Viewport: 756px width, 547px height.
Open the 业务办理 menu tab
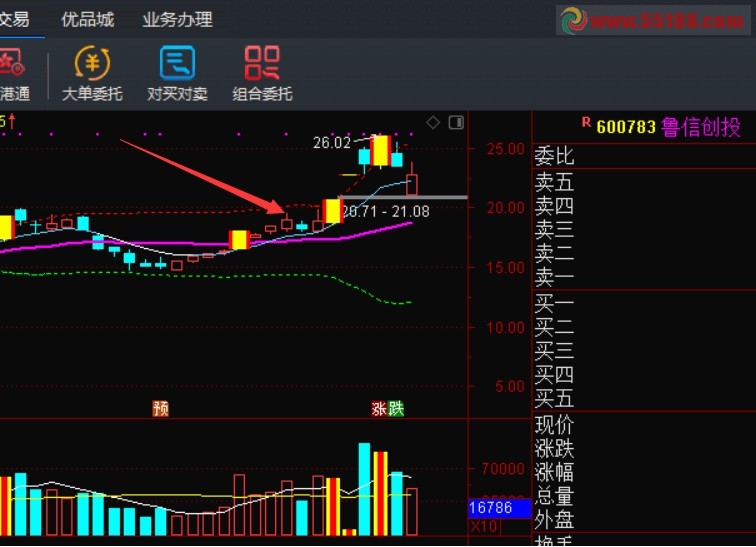177,20
